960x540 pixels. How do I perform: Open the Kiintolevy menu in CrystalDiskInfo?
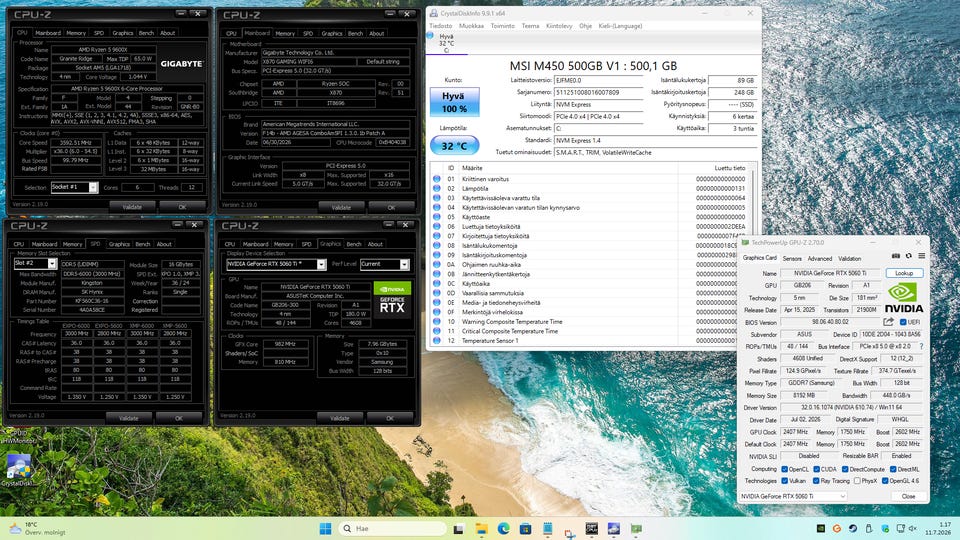click(x=559, y=26)
